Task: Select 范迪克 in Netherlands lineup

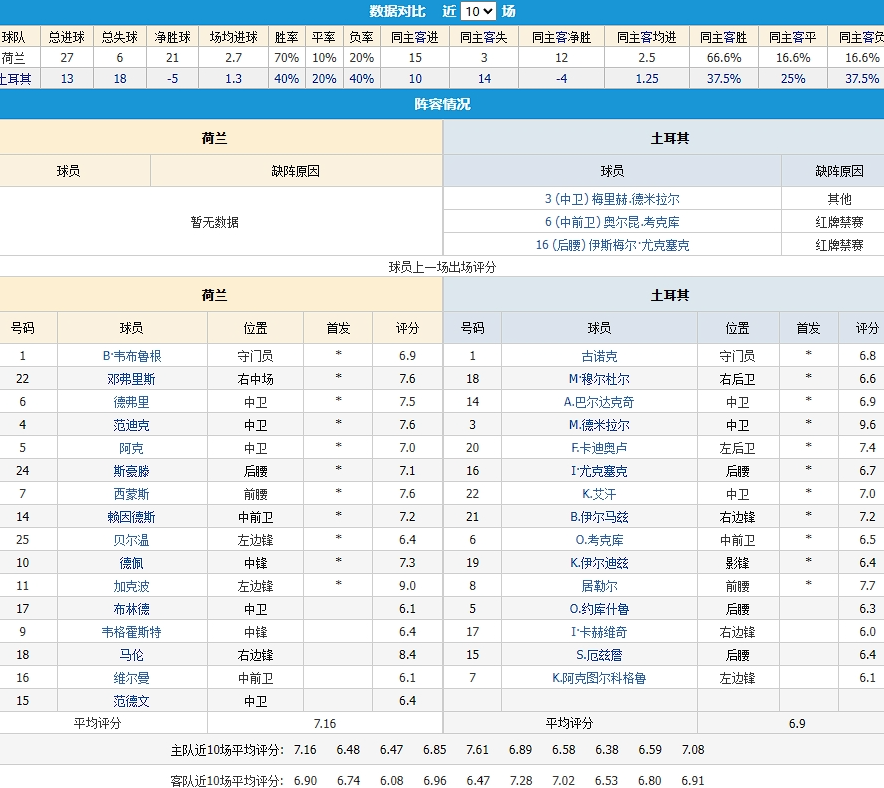Action: [132, 425]
